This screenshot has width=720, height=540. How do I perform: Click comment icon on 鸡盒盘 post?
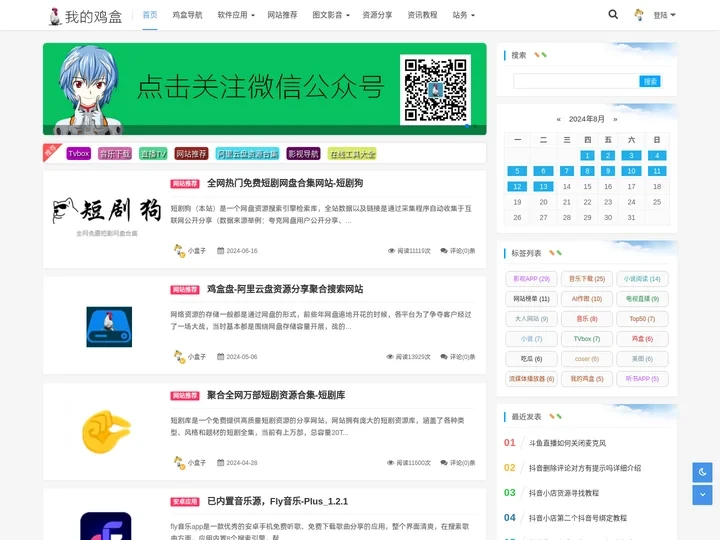(x=444, y=357)
